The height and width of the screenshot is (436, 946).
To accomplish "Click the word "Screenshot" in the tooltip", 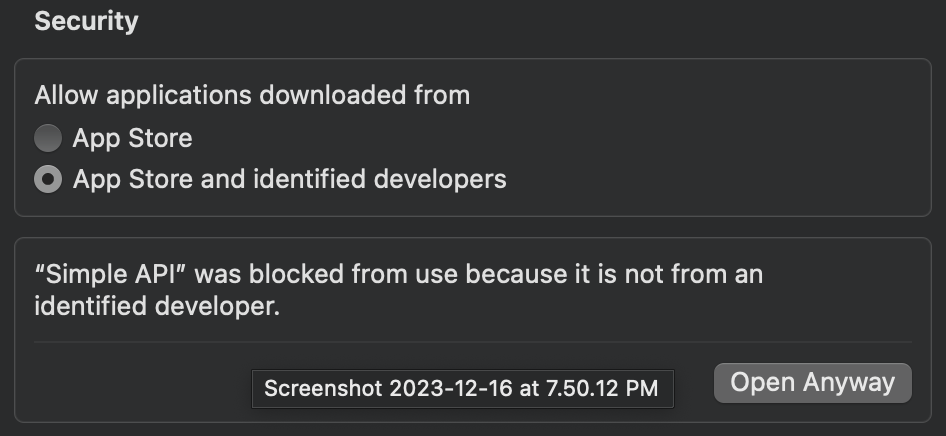I will point(323,389).
